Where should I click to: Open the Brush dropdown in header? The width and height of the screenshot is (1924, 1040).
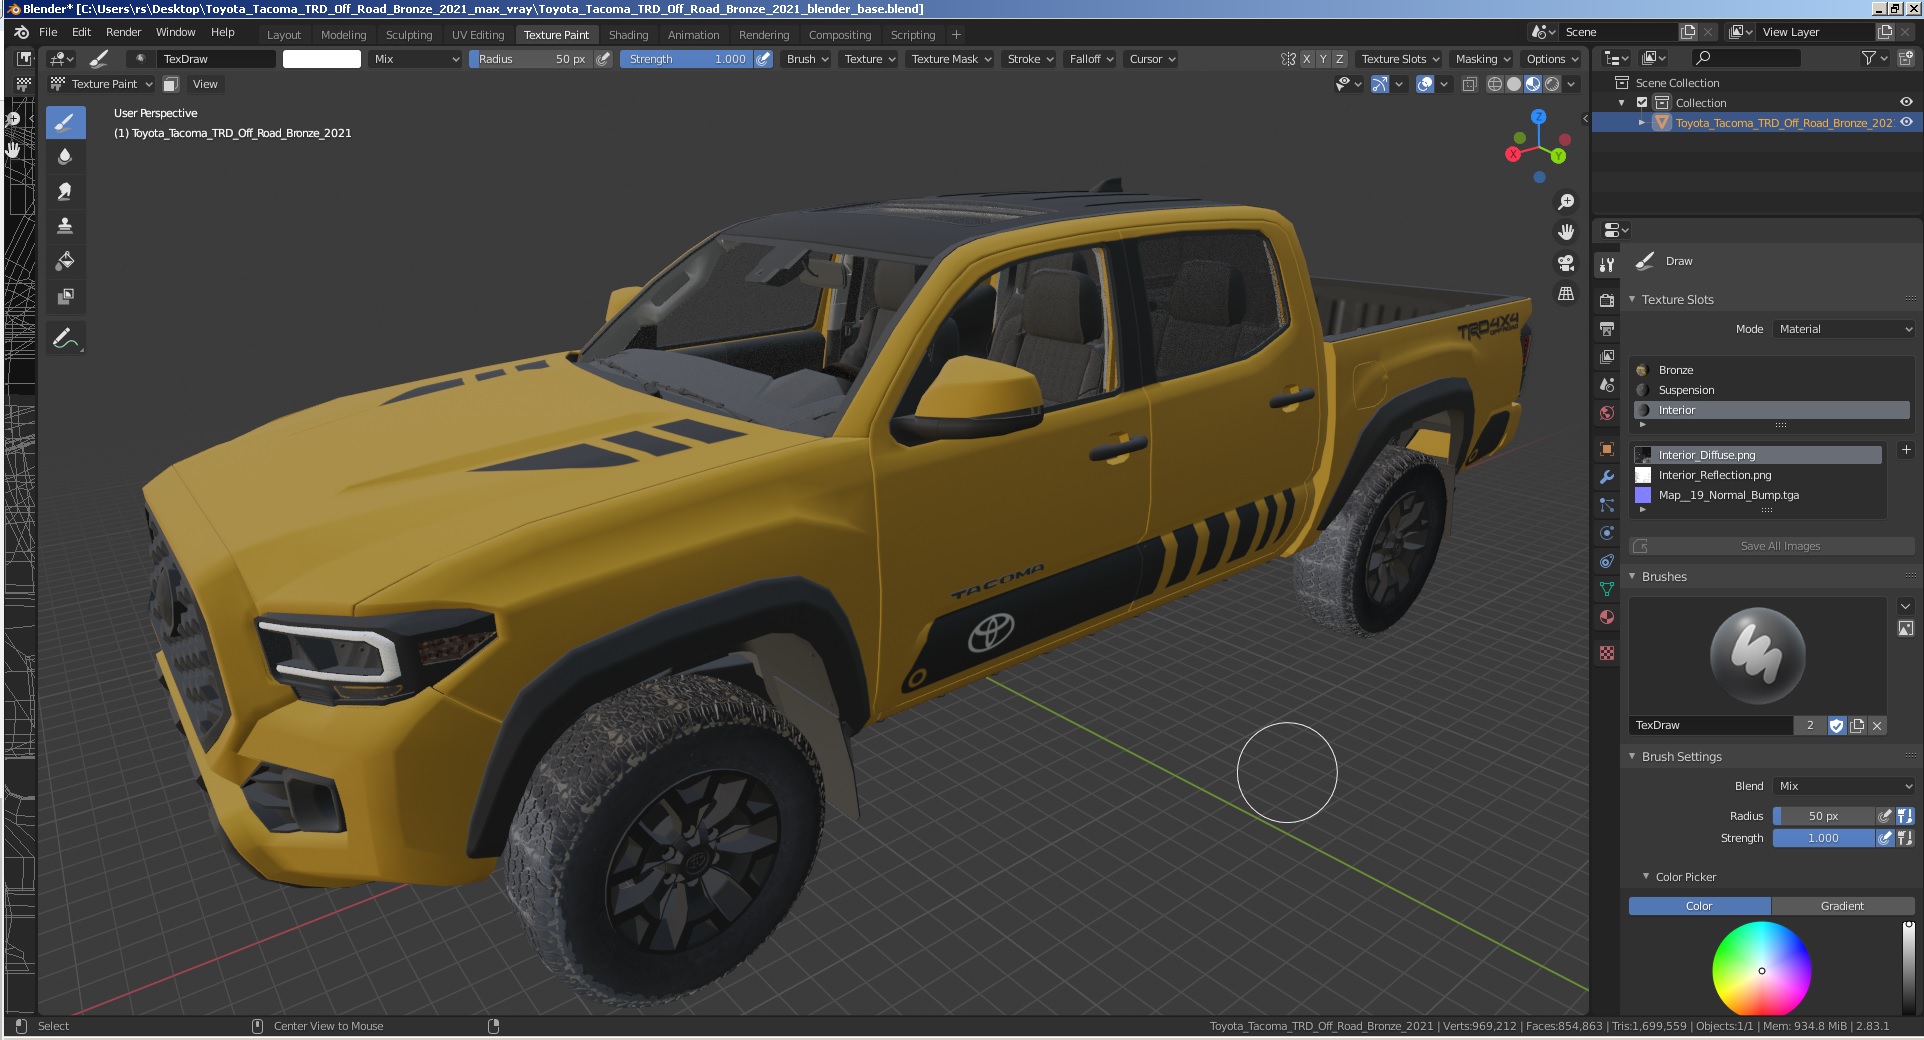coord(807,59)
